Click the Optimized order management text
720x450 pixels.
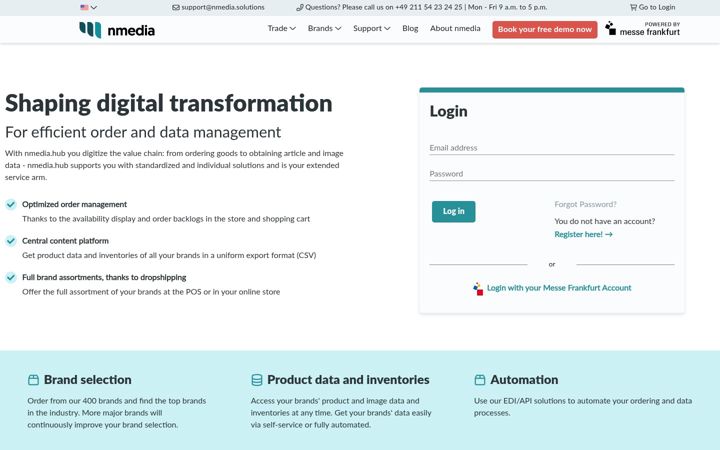tap(74, 204)
